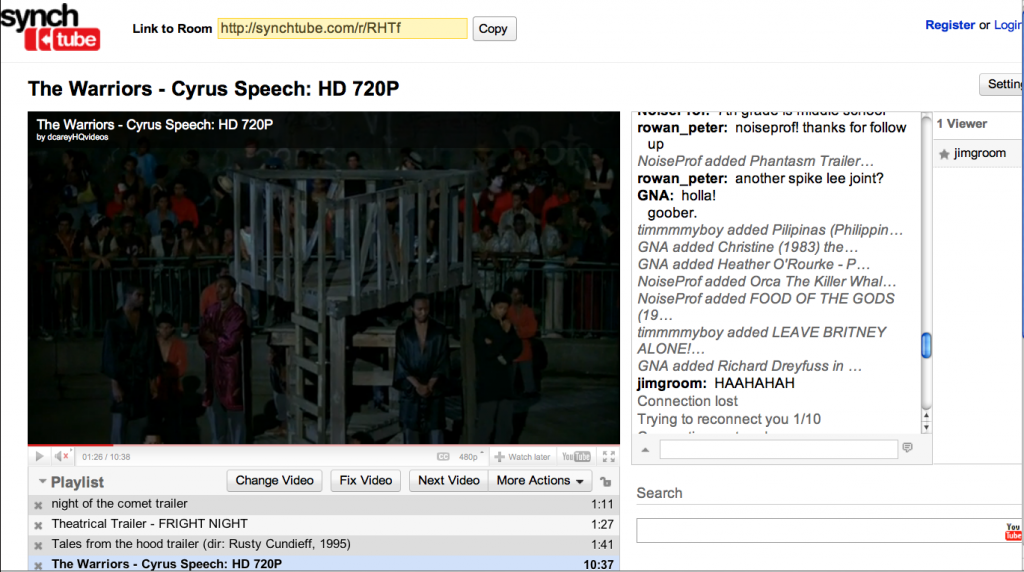
Task: Open the More Actions dropdown
Action: (540, 481)
